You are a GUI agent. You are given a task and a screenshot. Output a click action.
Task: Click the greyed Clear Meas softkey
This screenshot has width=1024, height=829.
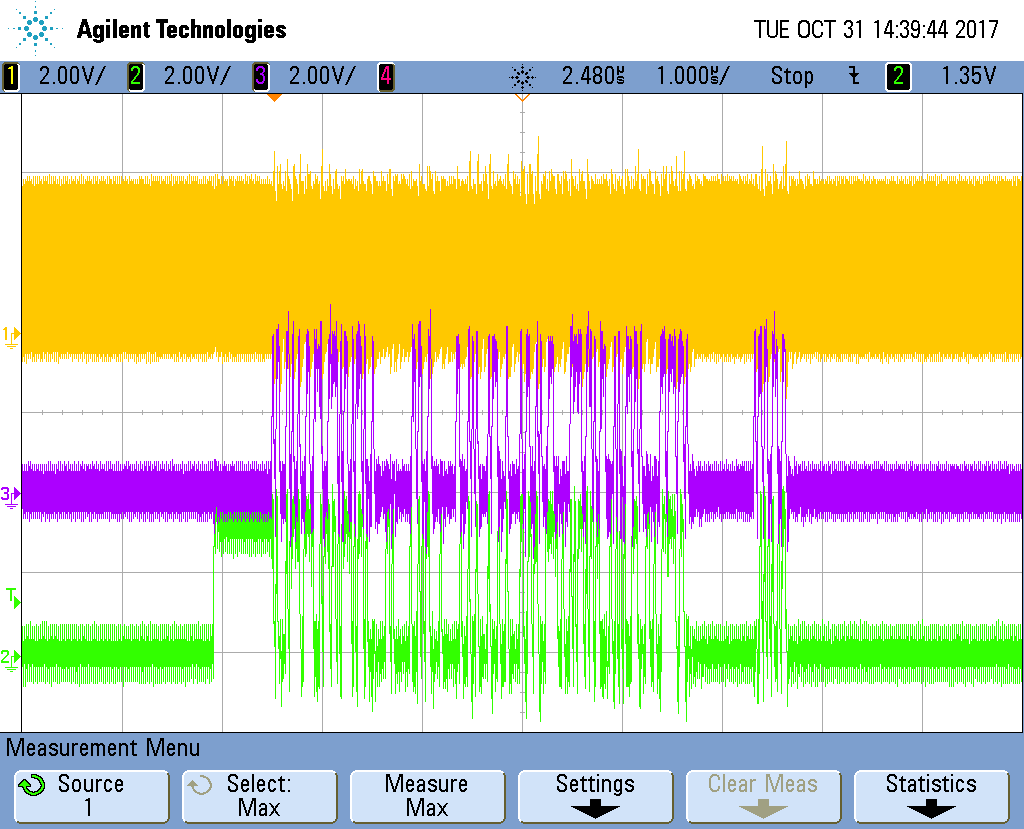763,796
